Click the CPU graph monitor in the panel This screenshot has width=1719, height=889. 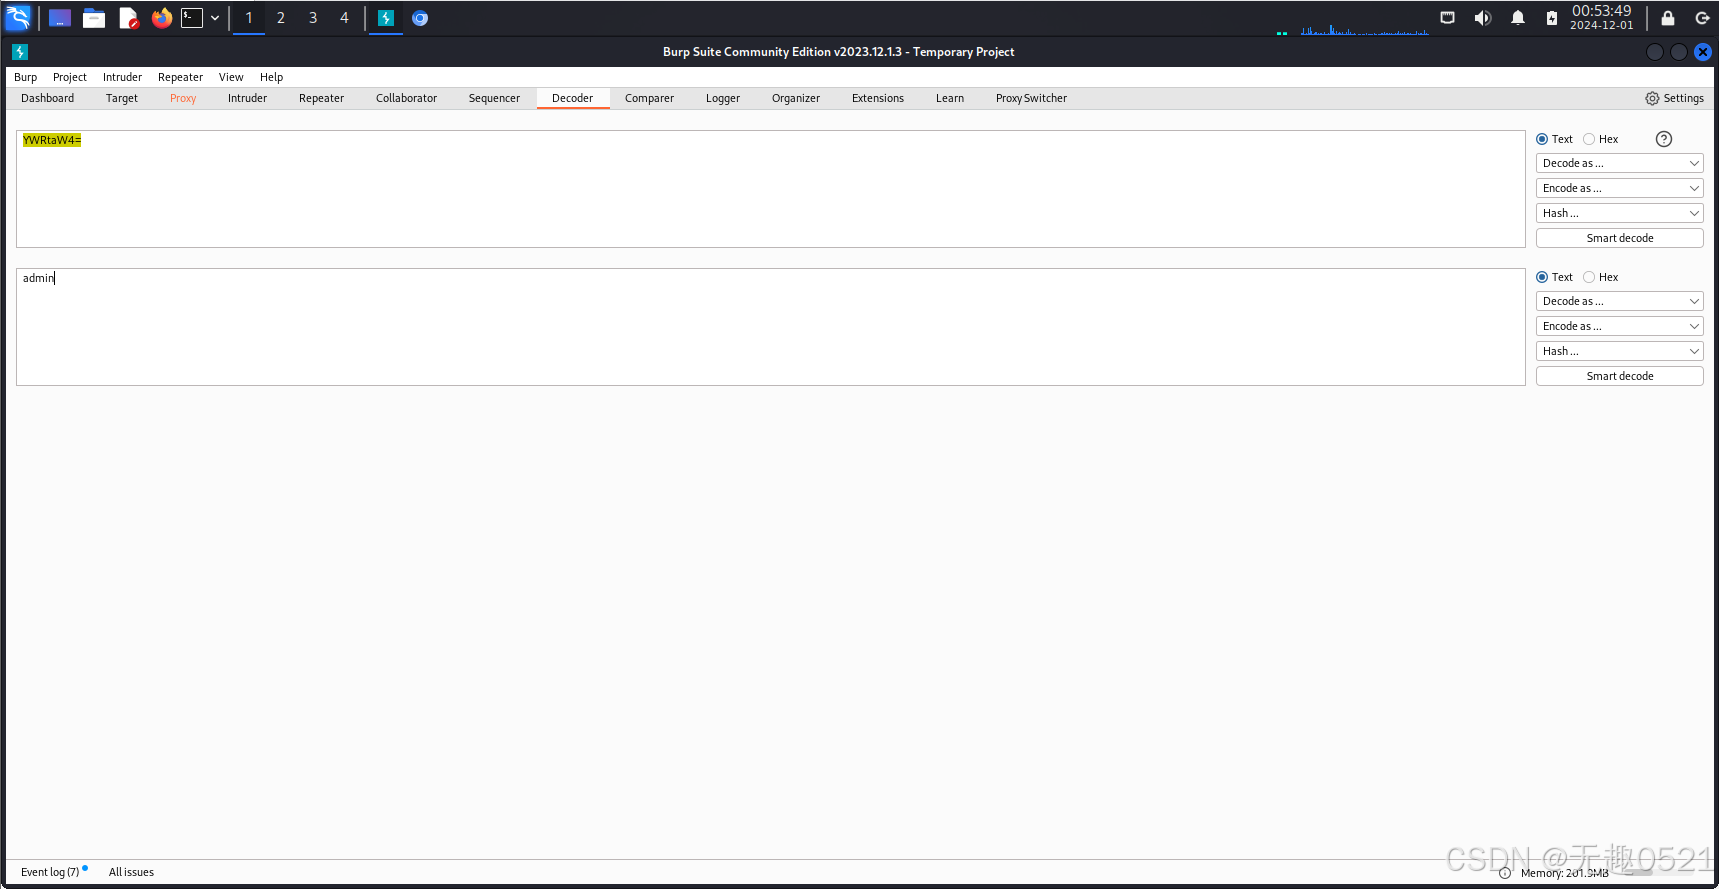1365,30
